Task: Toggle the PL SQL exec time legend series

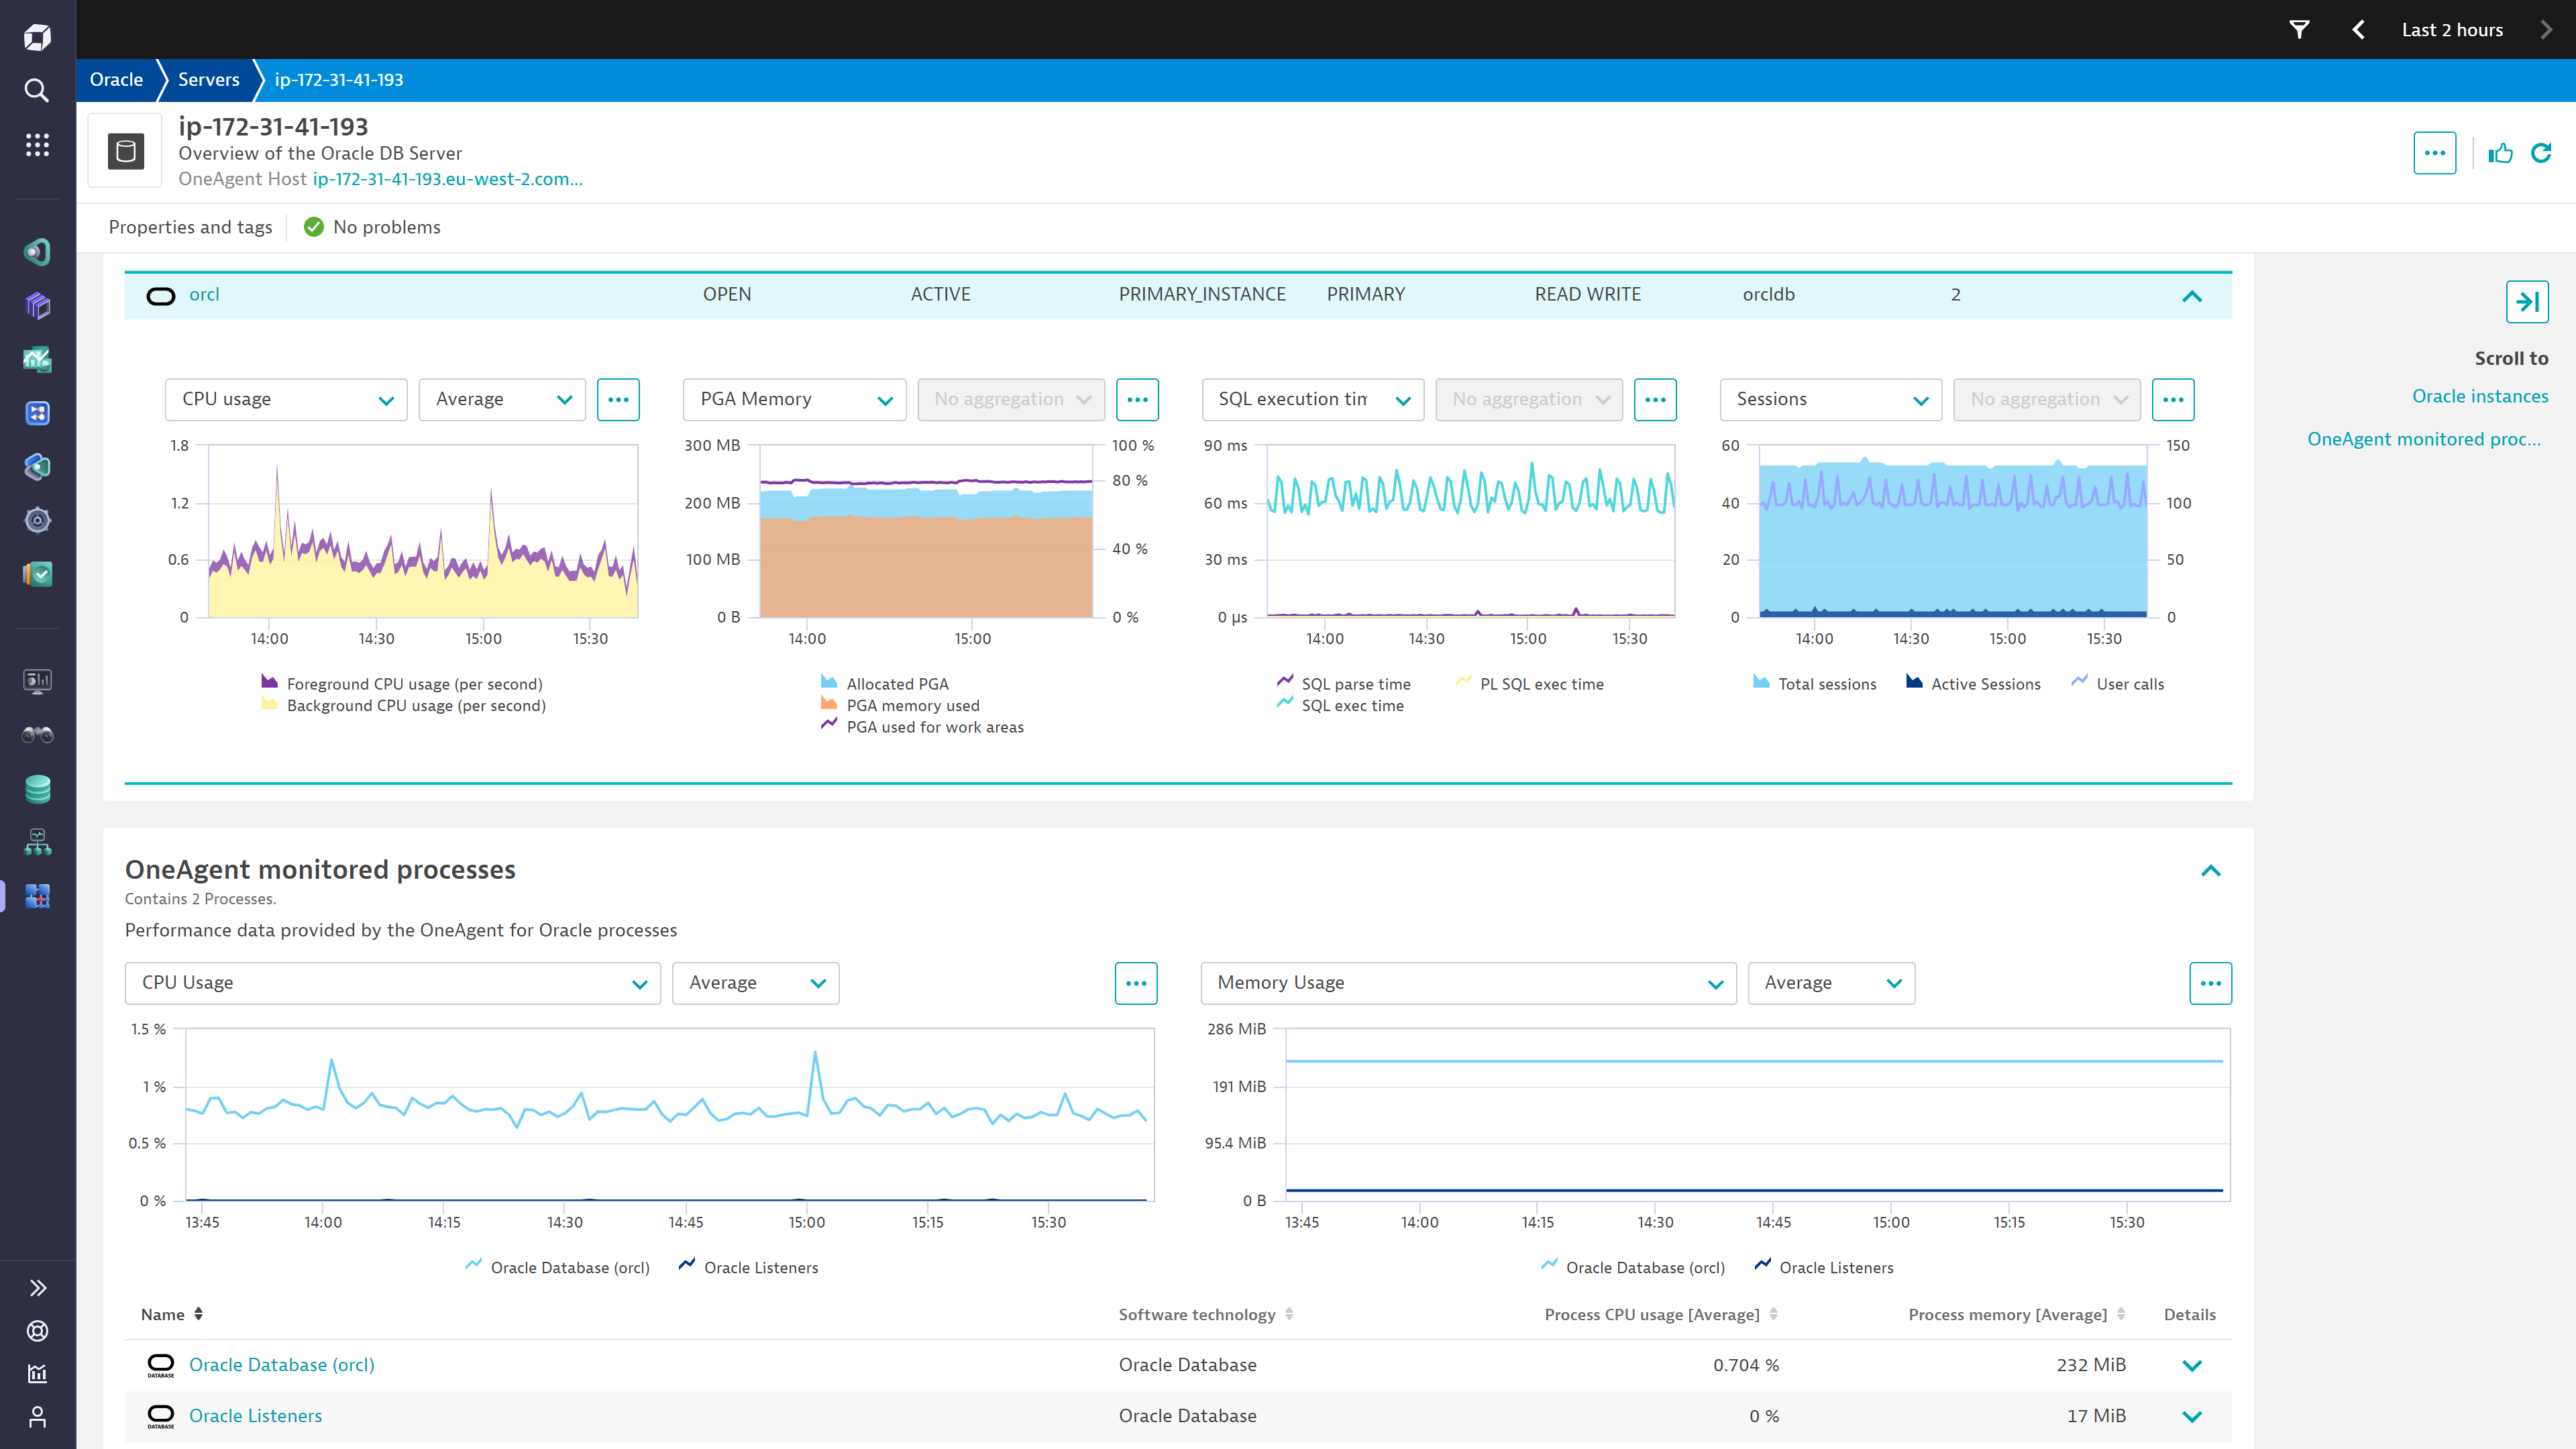Action: tap(1529, 684)
